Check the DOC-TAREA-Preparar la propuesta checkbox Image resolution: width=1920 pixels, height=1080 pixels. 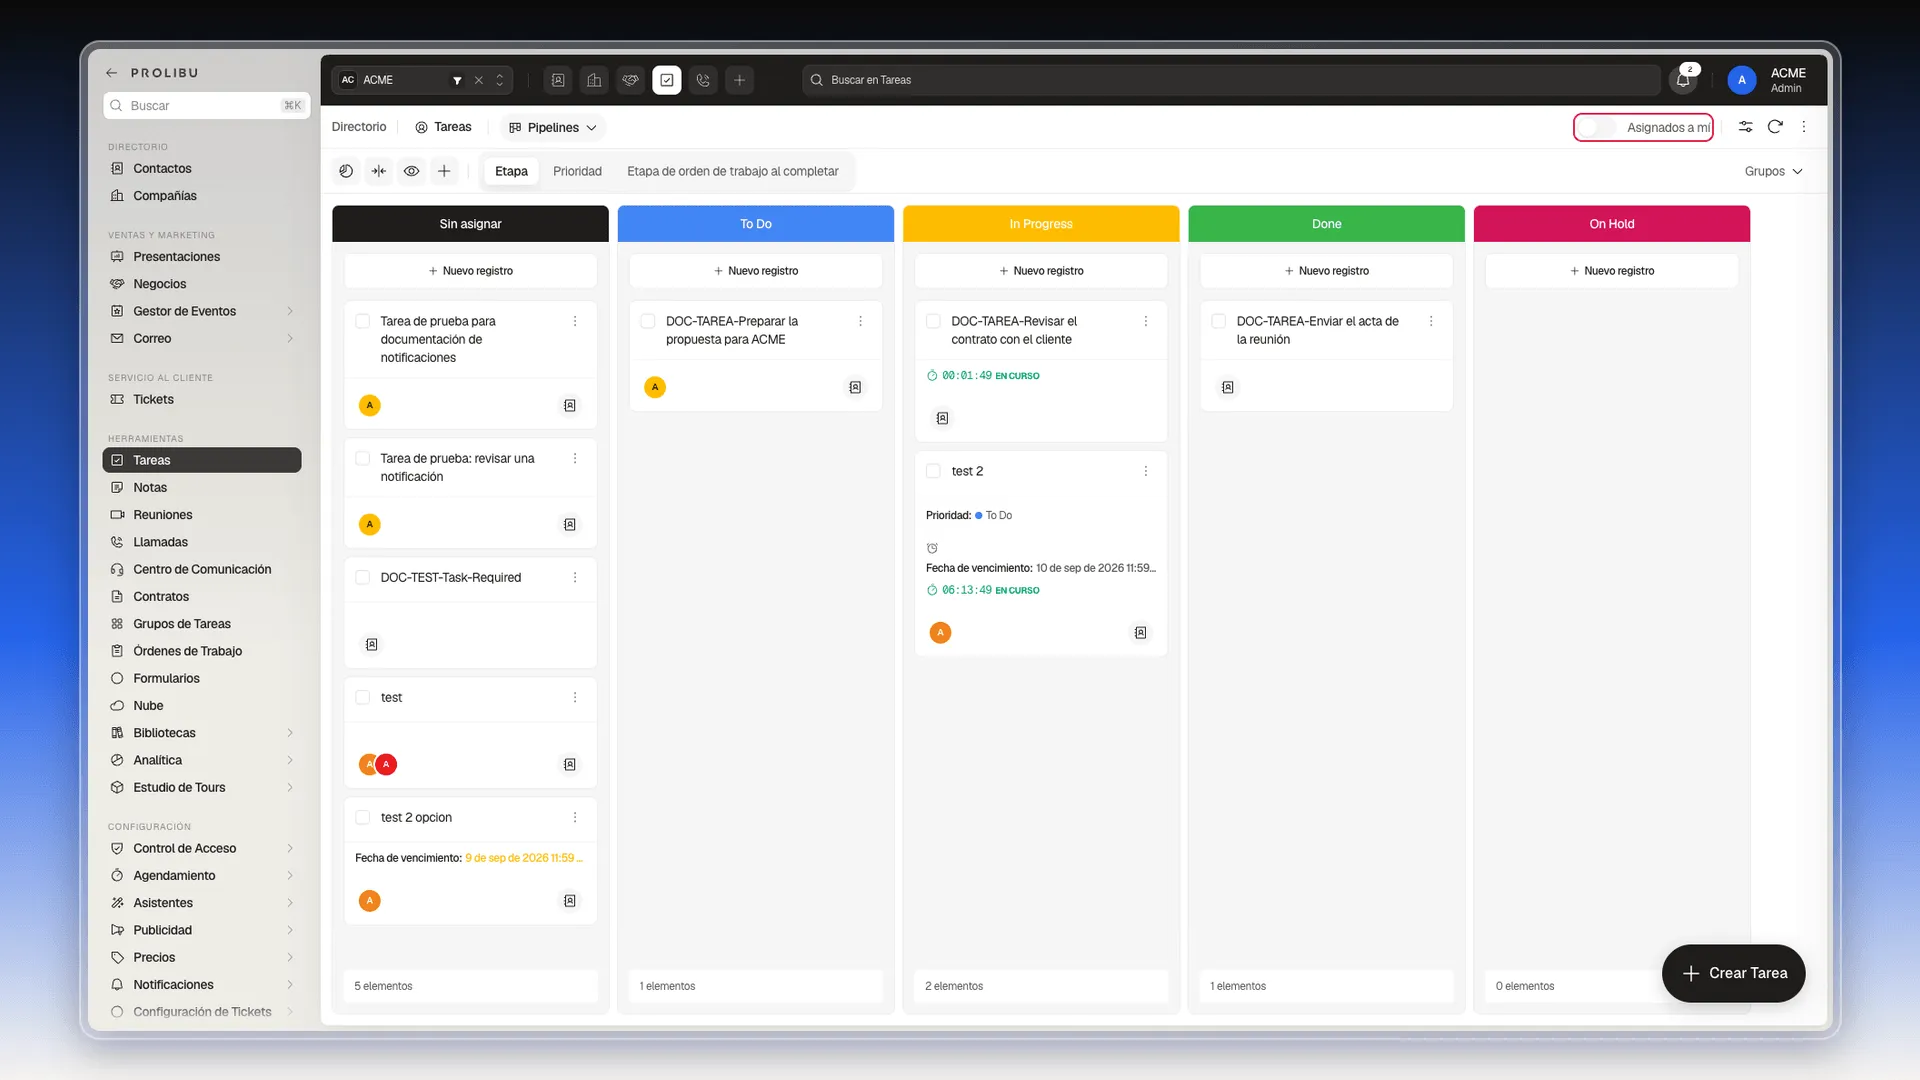point(648,321)
